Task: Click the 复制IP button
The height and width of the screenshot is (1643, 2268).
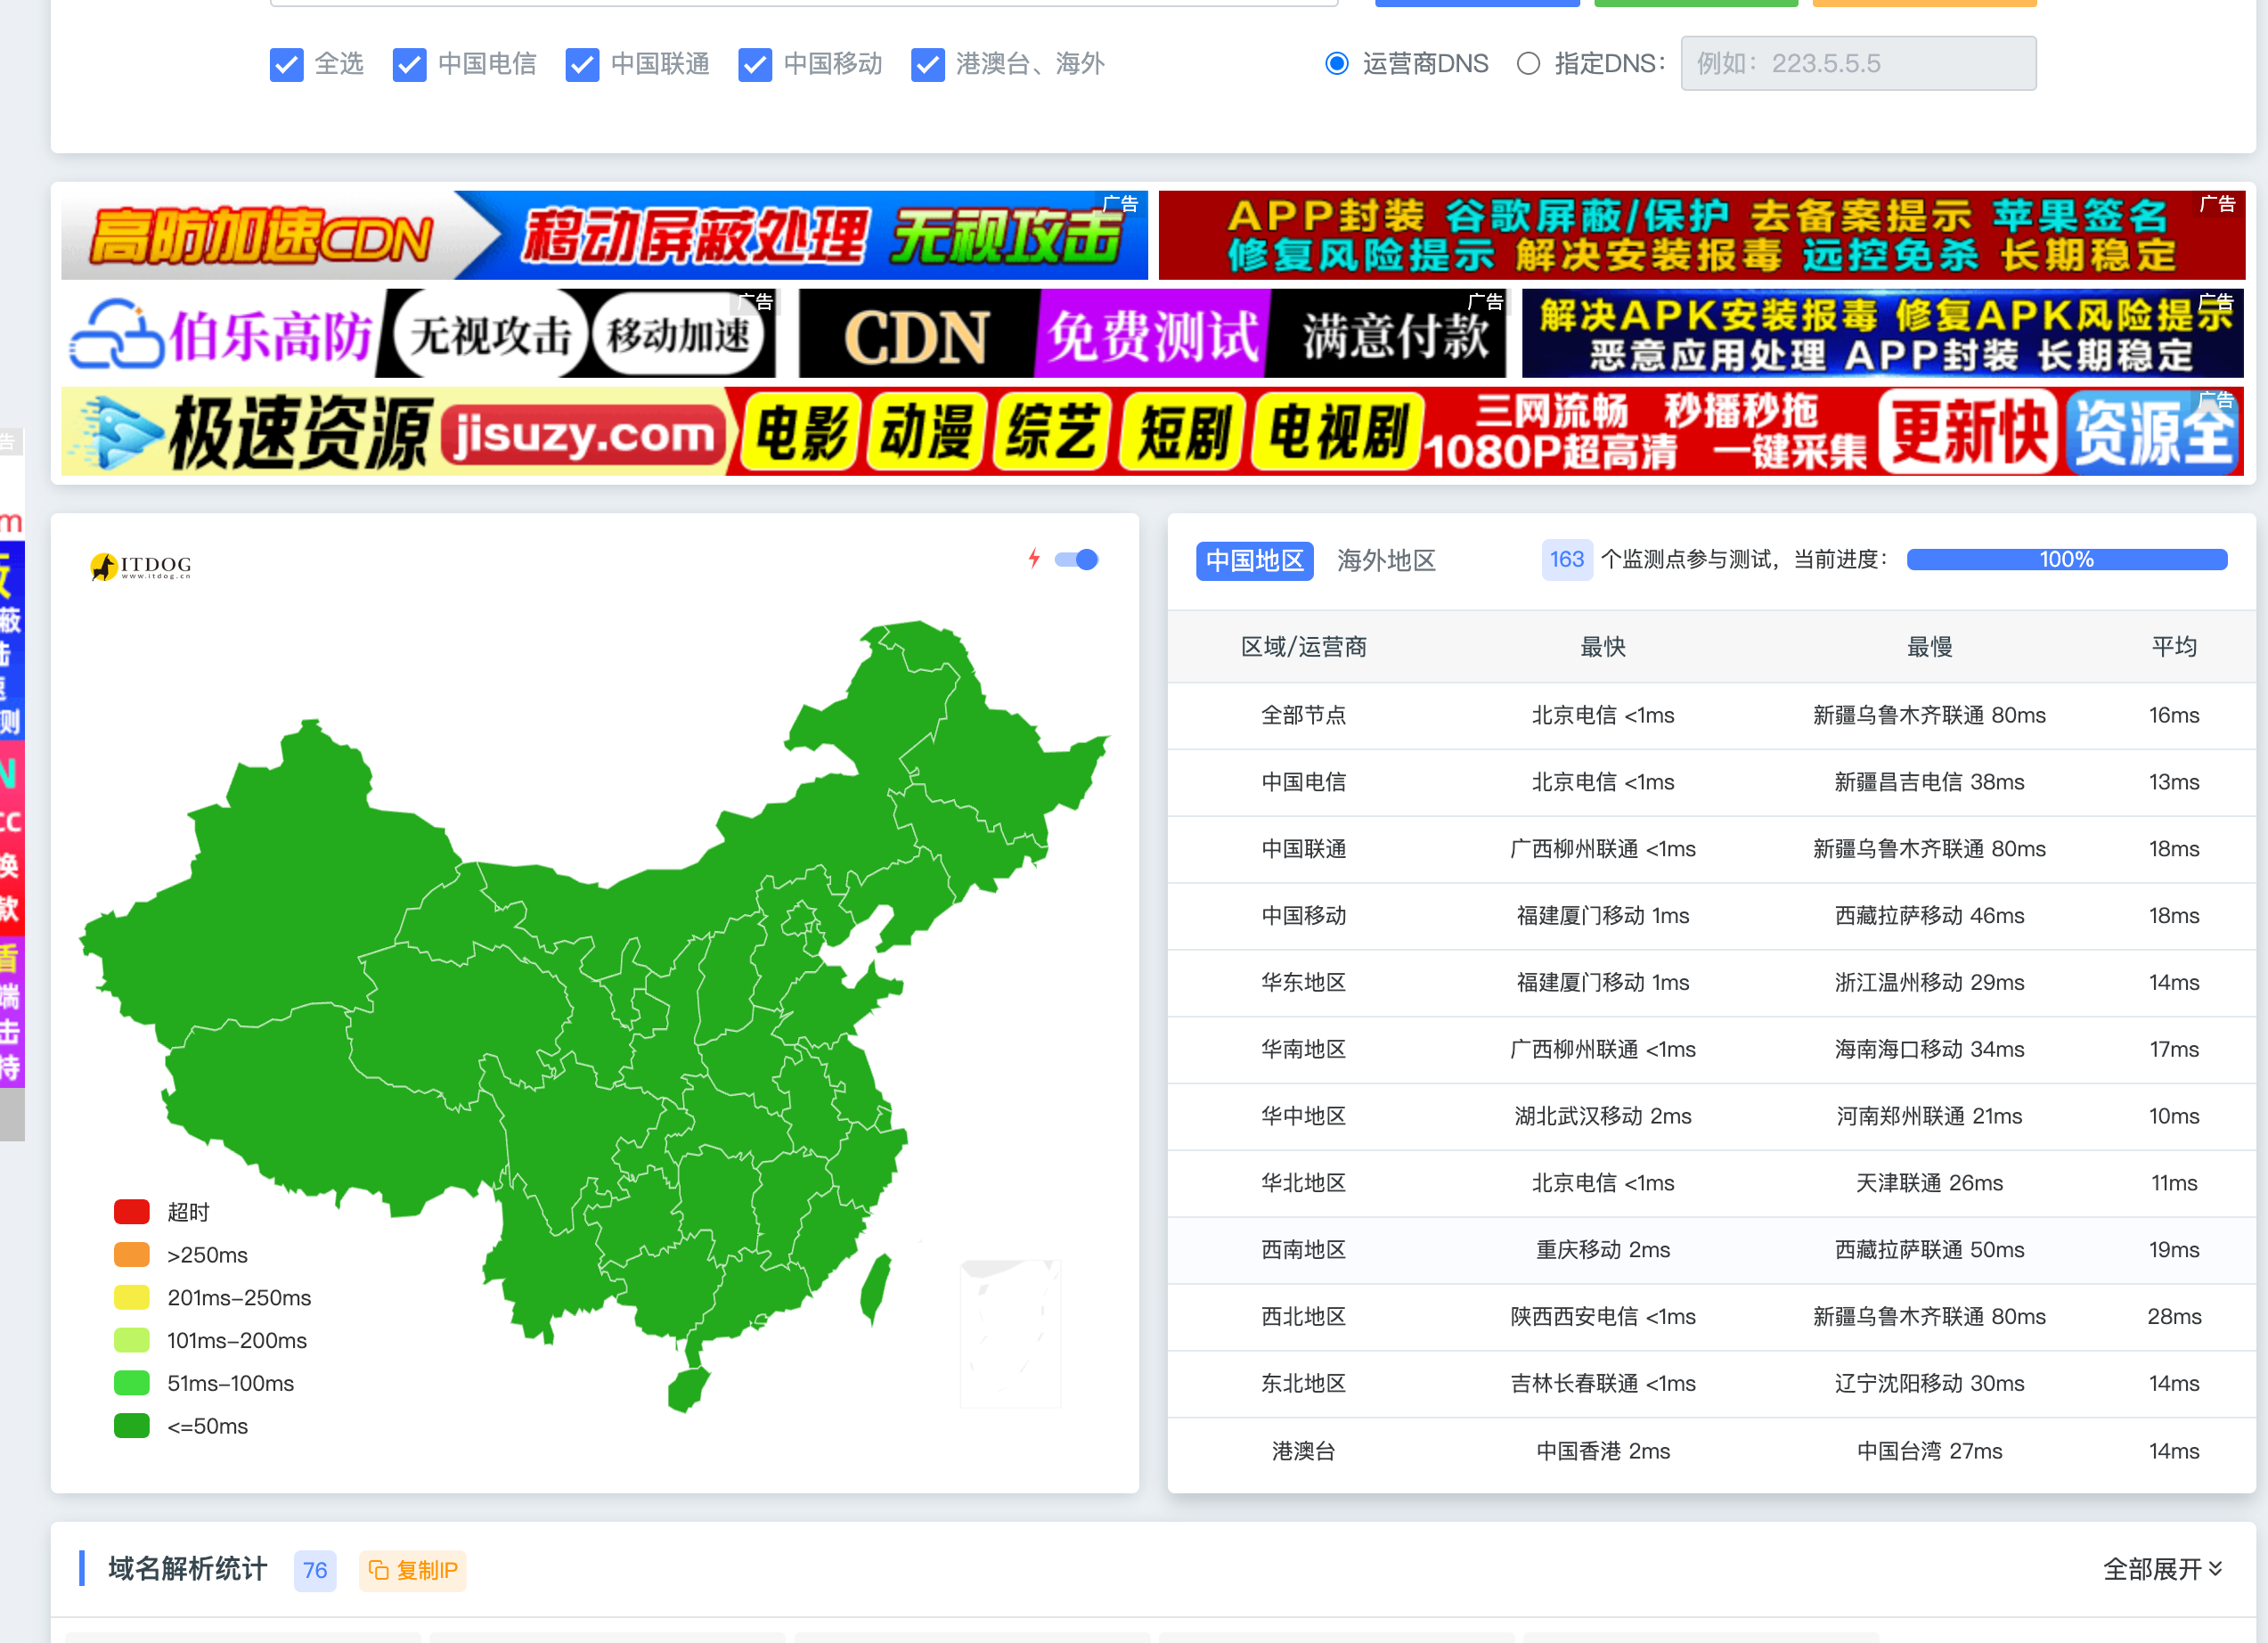Action: 412,1571
